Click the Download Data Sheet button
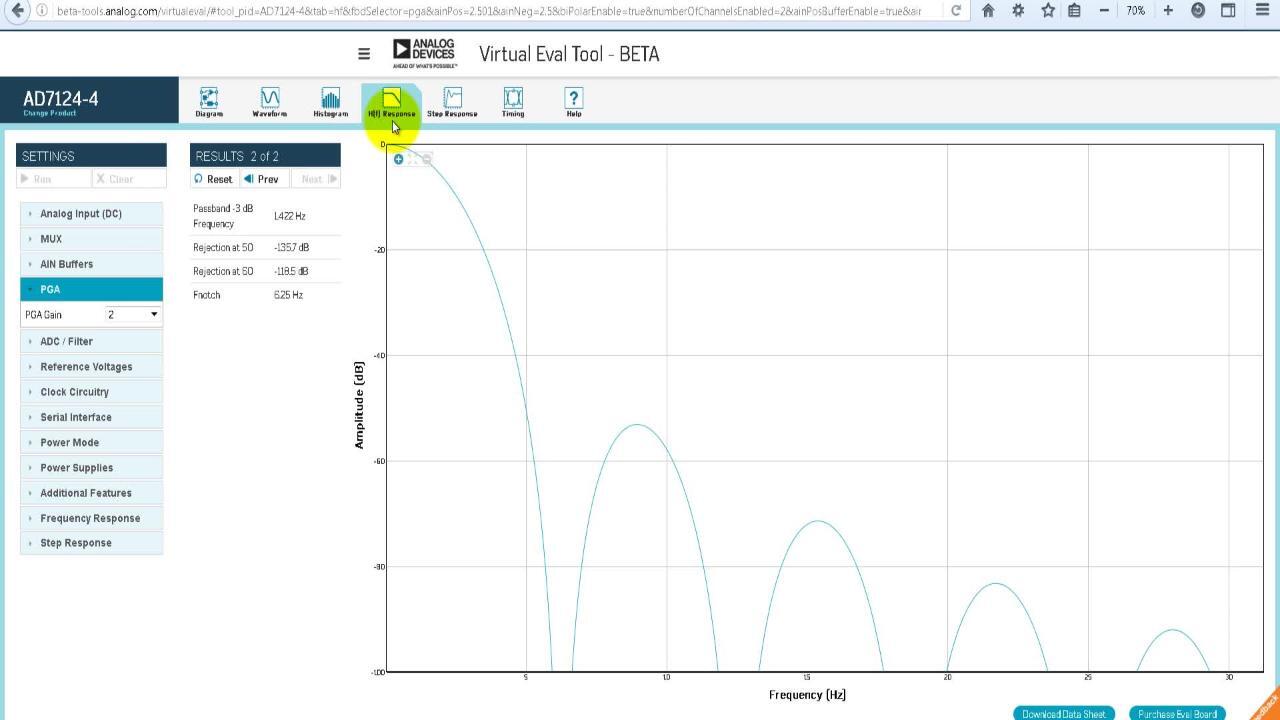 tap(1064, 714)
